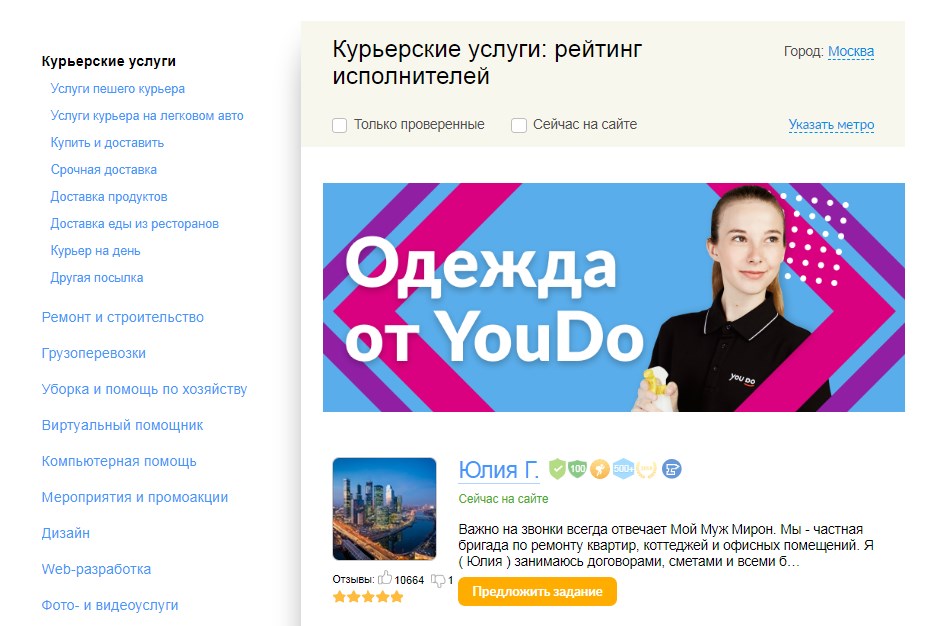This screenshot has width=943, height=626.
Task: Click the blue '500+' hexagon badge
Action: tap(624, 468)
